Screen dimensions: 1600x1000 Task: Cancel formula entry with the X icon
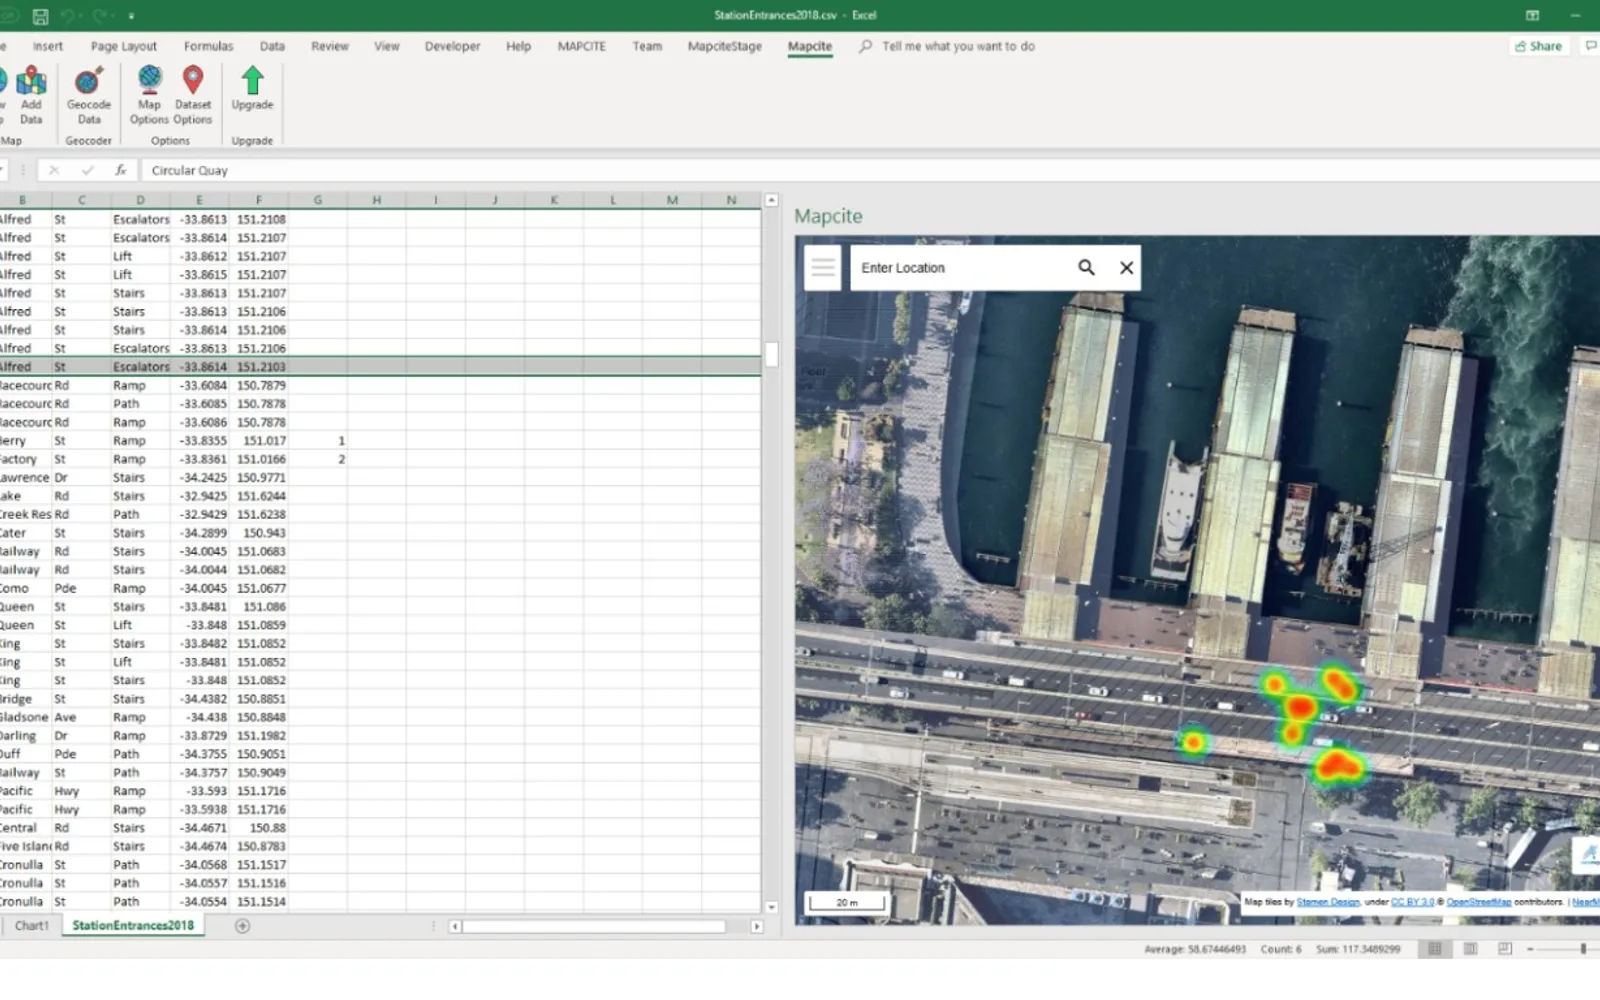coord(54,170)
